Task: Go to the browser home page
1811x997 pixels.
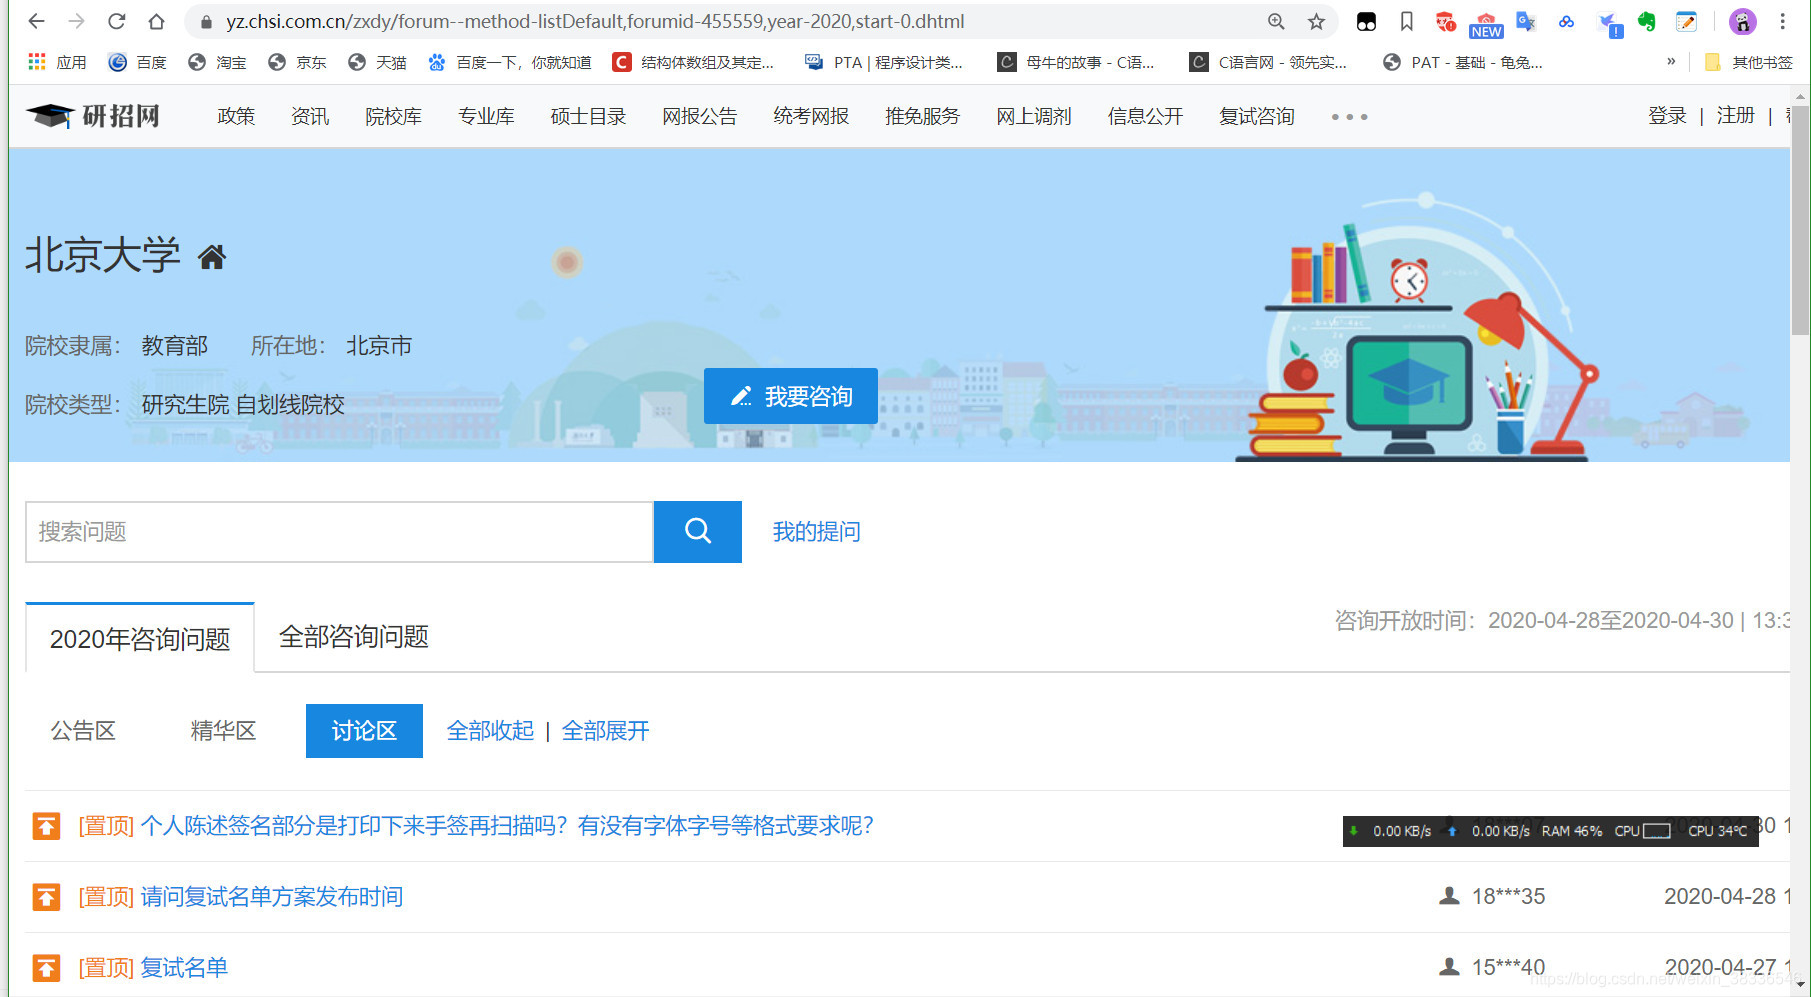Action: tap(156, 21)
